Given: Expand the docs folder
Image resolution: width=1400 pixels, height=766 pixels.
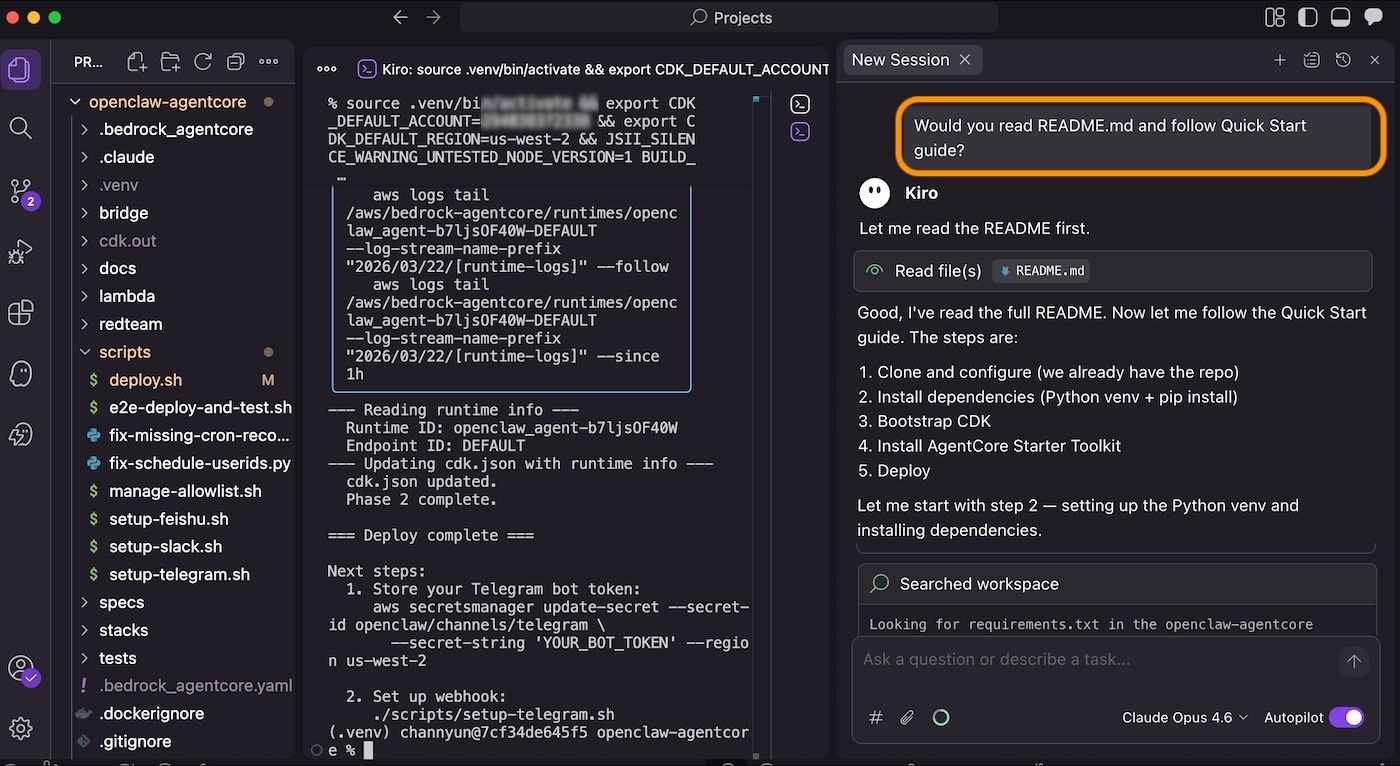Looking at the screenshot, I should point(117,268).
